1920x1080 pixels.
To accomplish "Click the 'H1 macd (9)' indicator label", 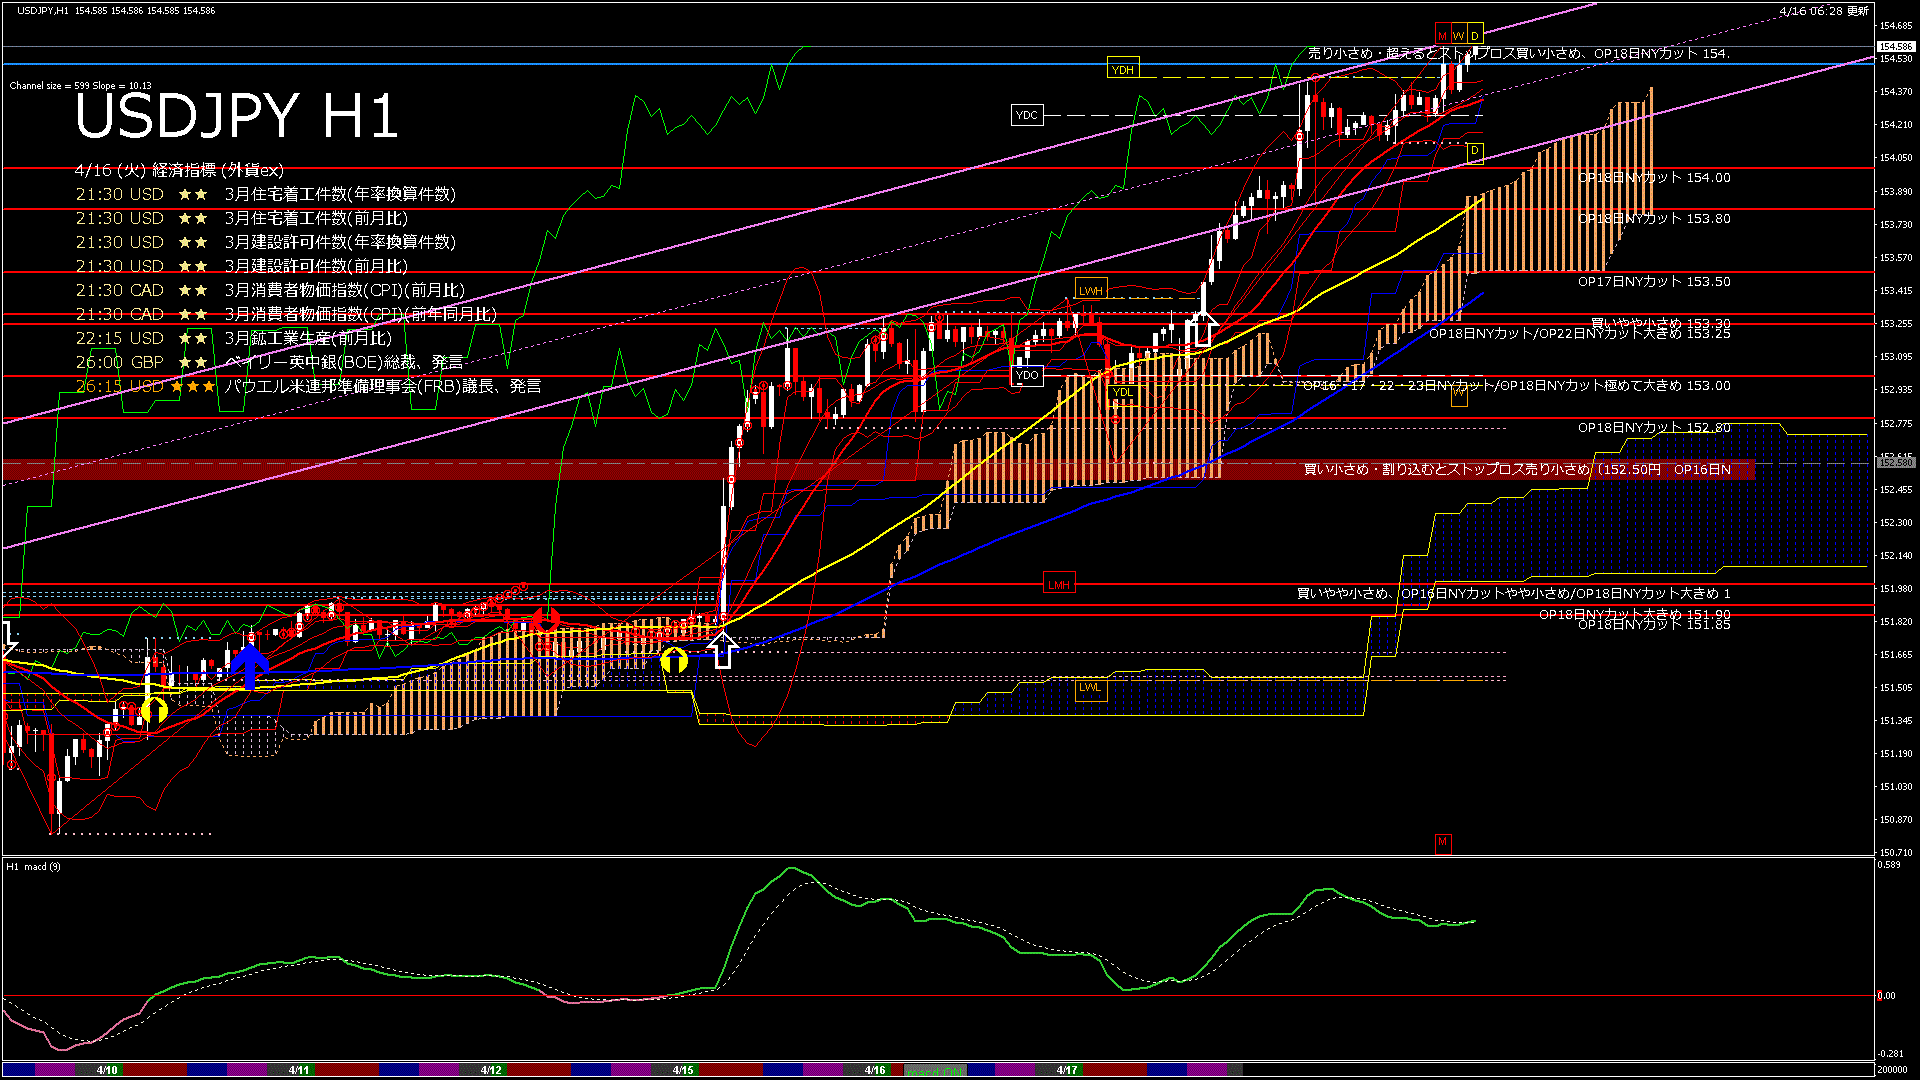I will point(33,867).
